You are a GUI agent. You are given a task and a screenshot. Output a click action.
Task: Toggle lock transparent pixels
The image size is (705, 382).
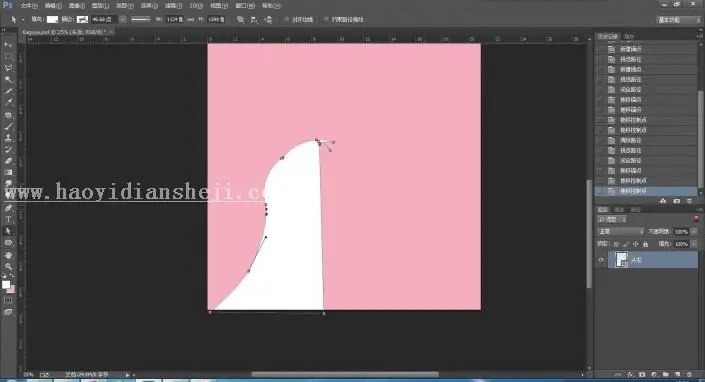[616, 244]
